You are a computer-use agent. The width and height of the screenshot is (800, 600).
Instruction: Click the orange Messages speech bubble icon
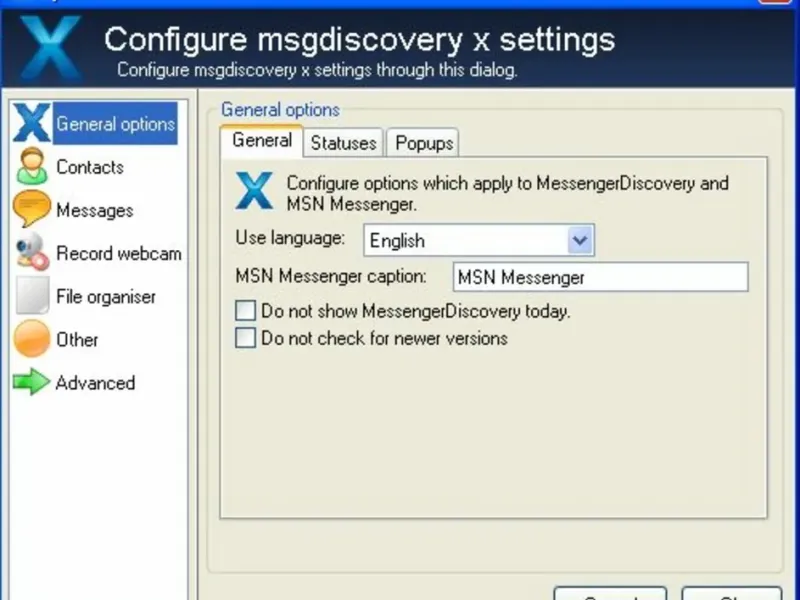[32, 208]
